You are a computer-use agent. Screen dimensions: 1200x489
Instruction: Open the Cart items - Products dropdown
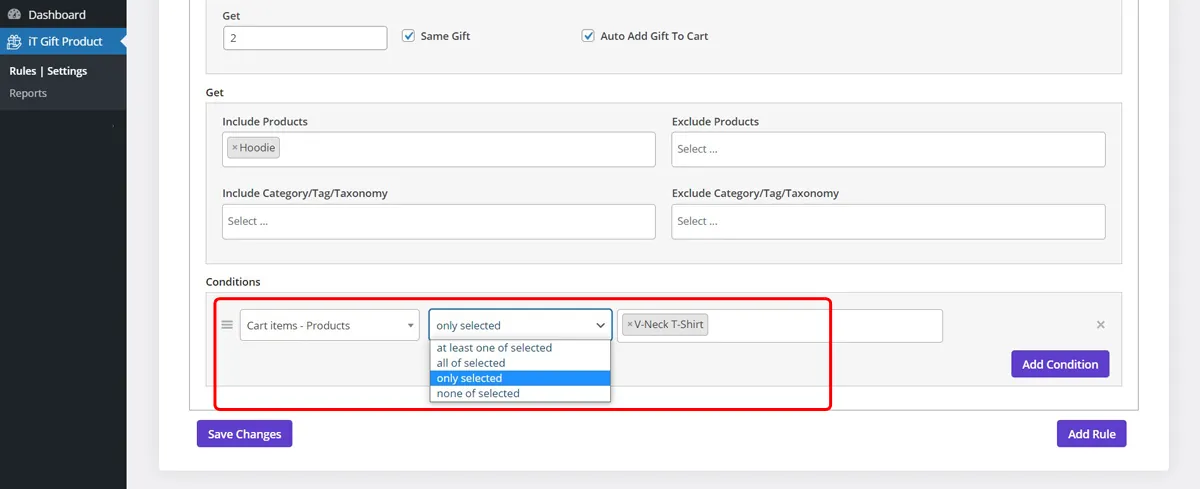tap(330, 325)
